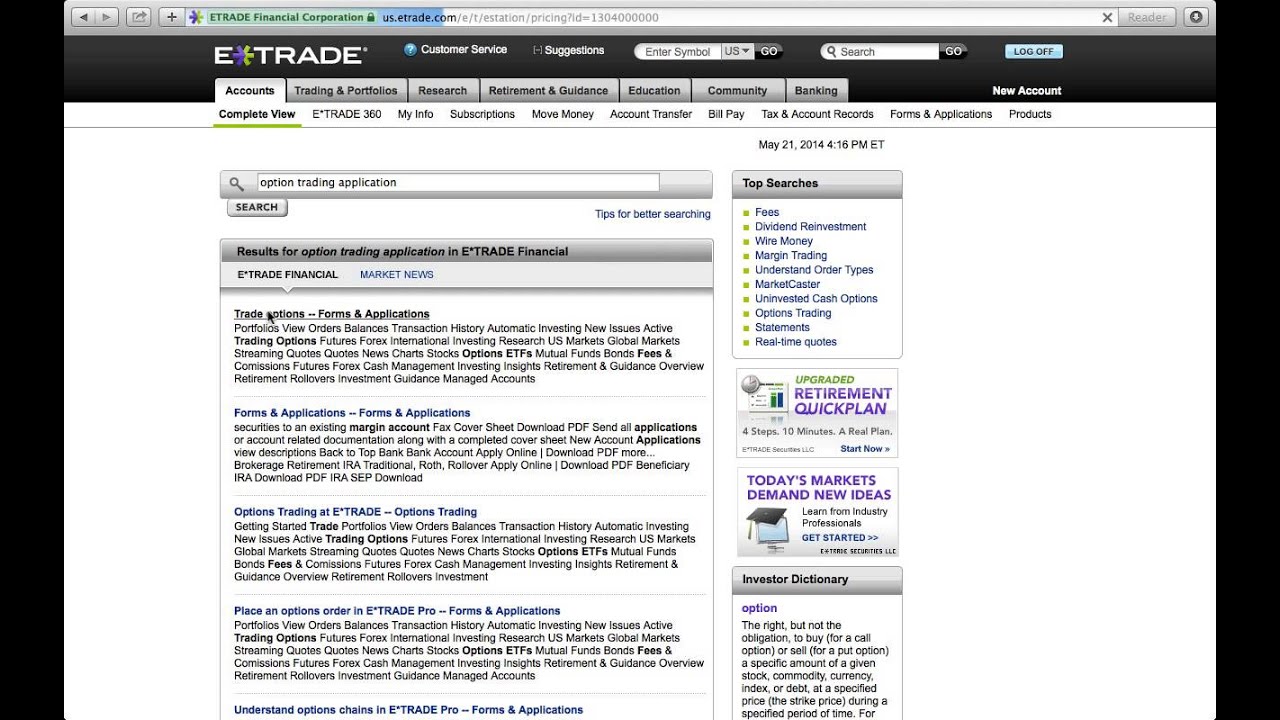The image size is (1280, 720).
Task: Select Forms & Applications submenu item
Action: 941,114
